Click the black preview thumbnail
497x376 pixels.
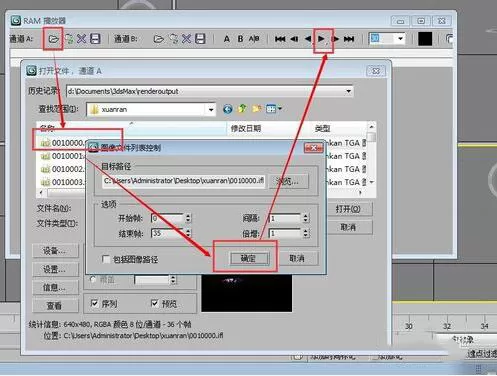[247, 293]
